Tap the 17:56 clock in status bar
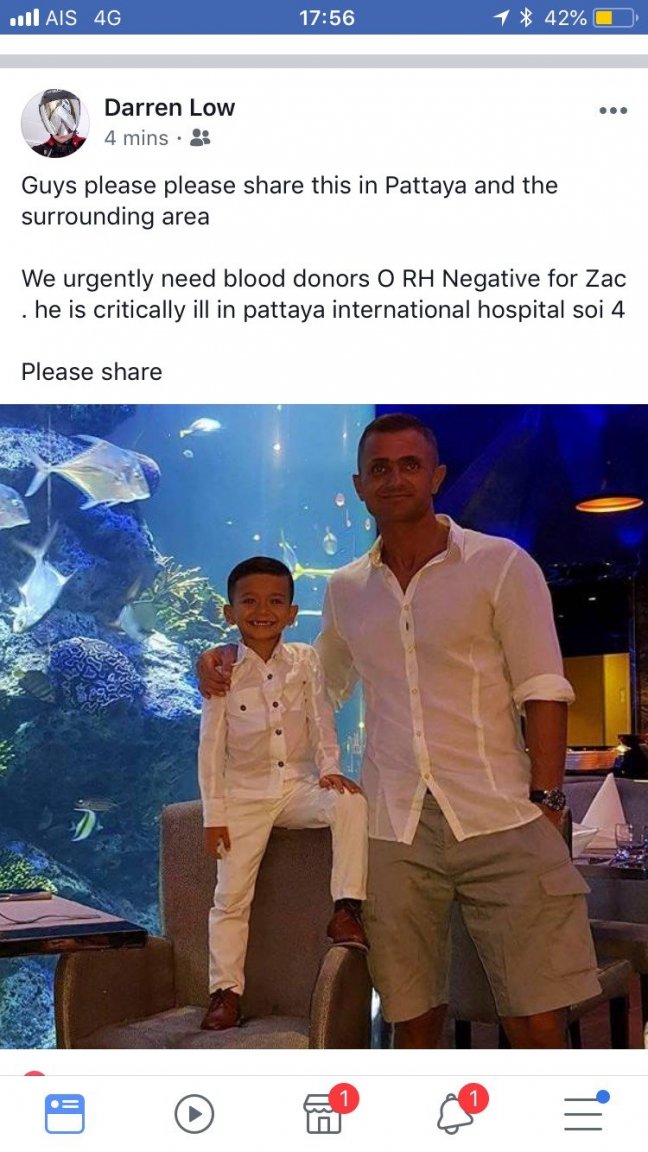648x1152 pixels. [327, 18]
